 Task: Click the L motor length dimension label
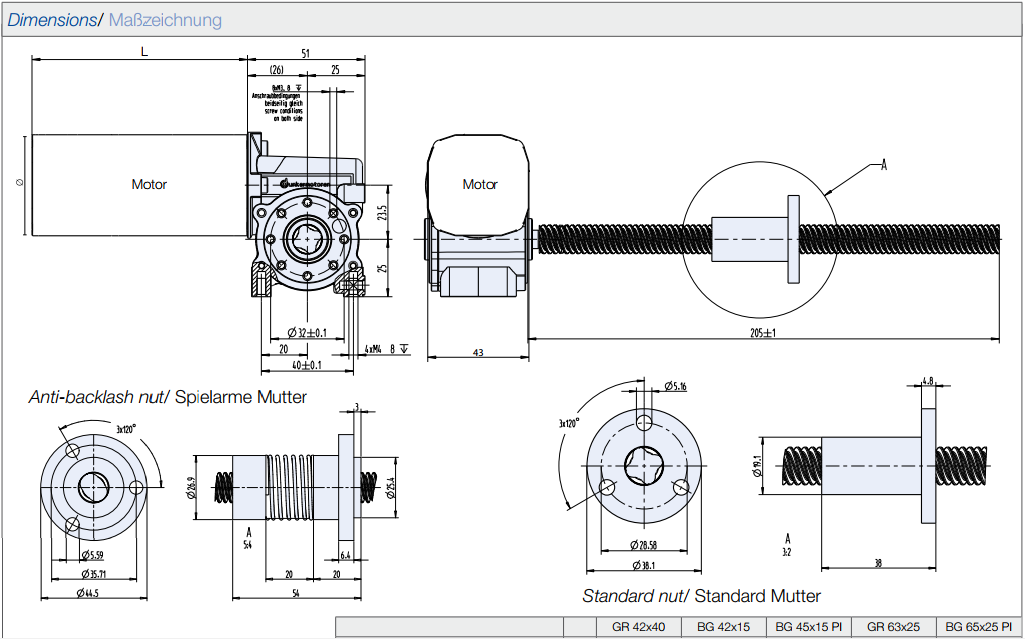pyautogui.click(x=144, y=54)
